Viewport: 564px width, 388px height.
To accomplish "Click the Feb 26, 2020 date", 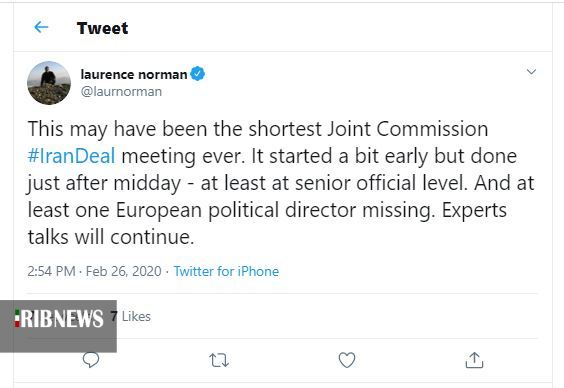I will tap(124, 271).
